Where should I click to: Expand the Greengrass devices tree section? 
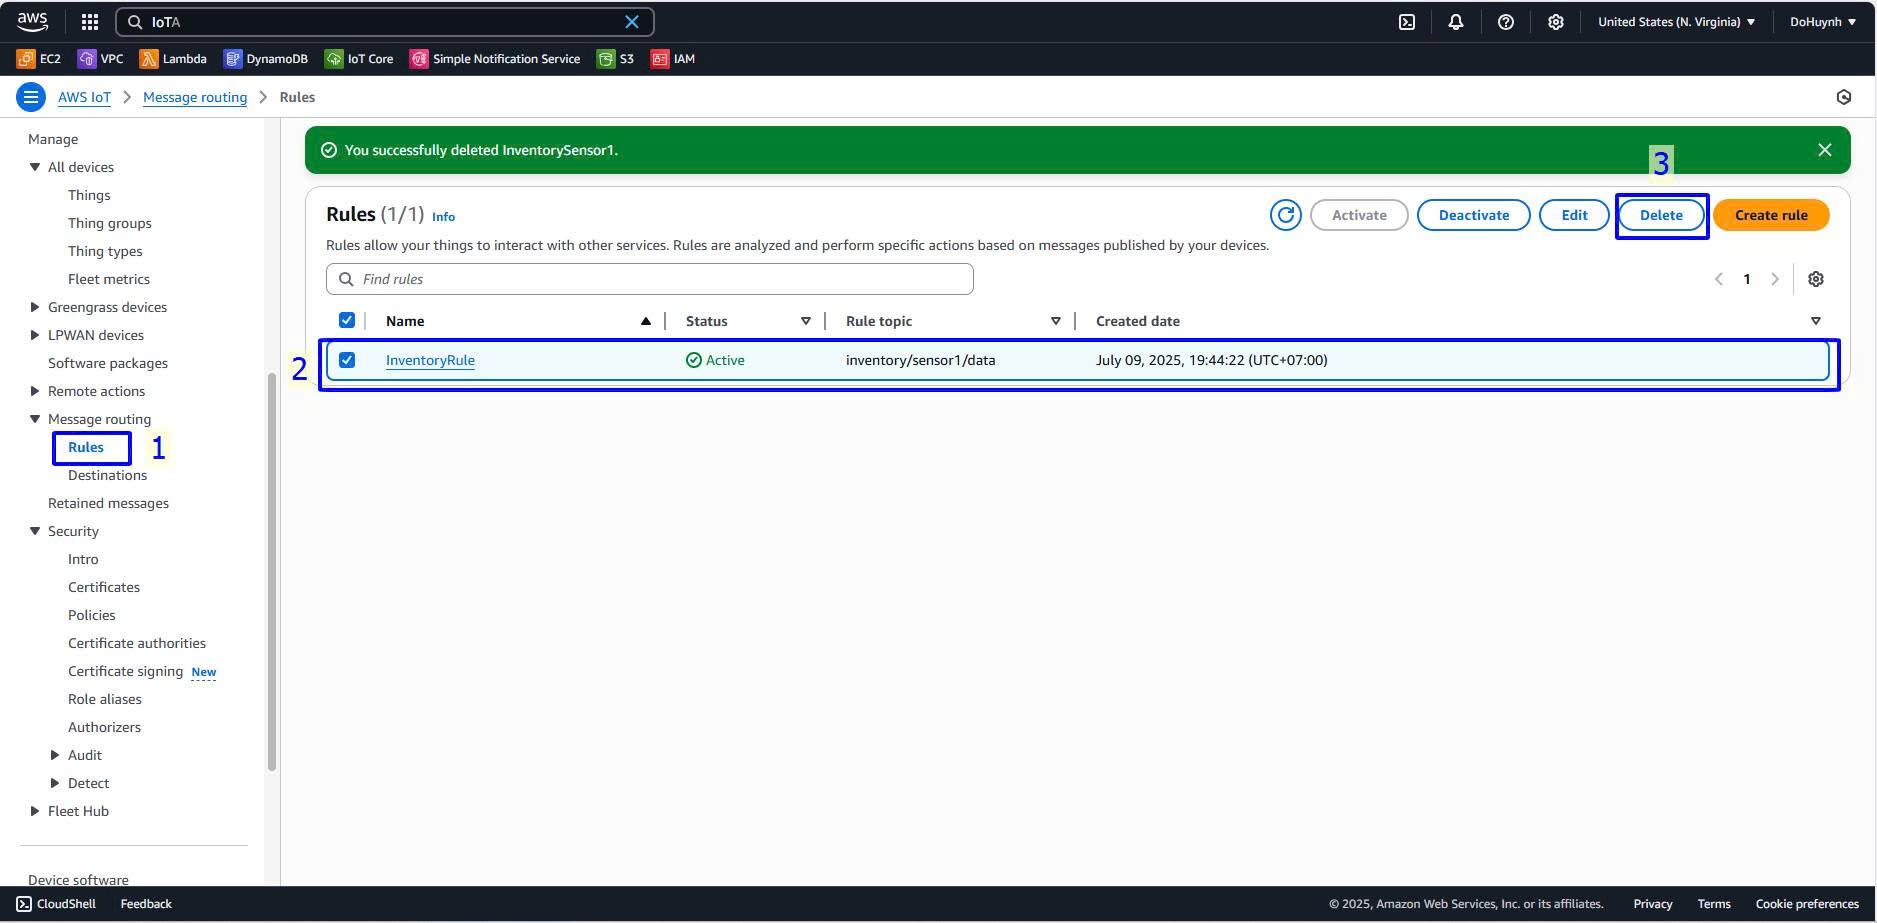coord(35,307)
